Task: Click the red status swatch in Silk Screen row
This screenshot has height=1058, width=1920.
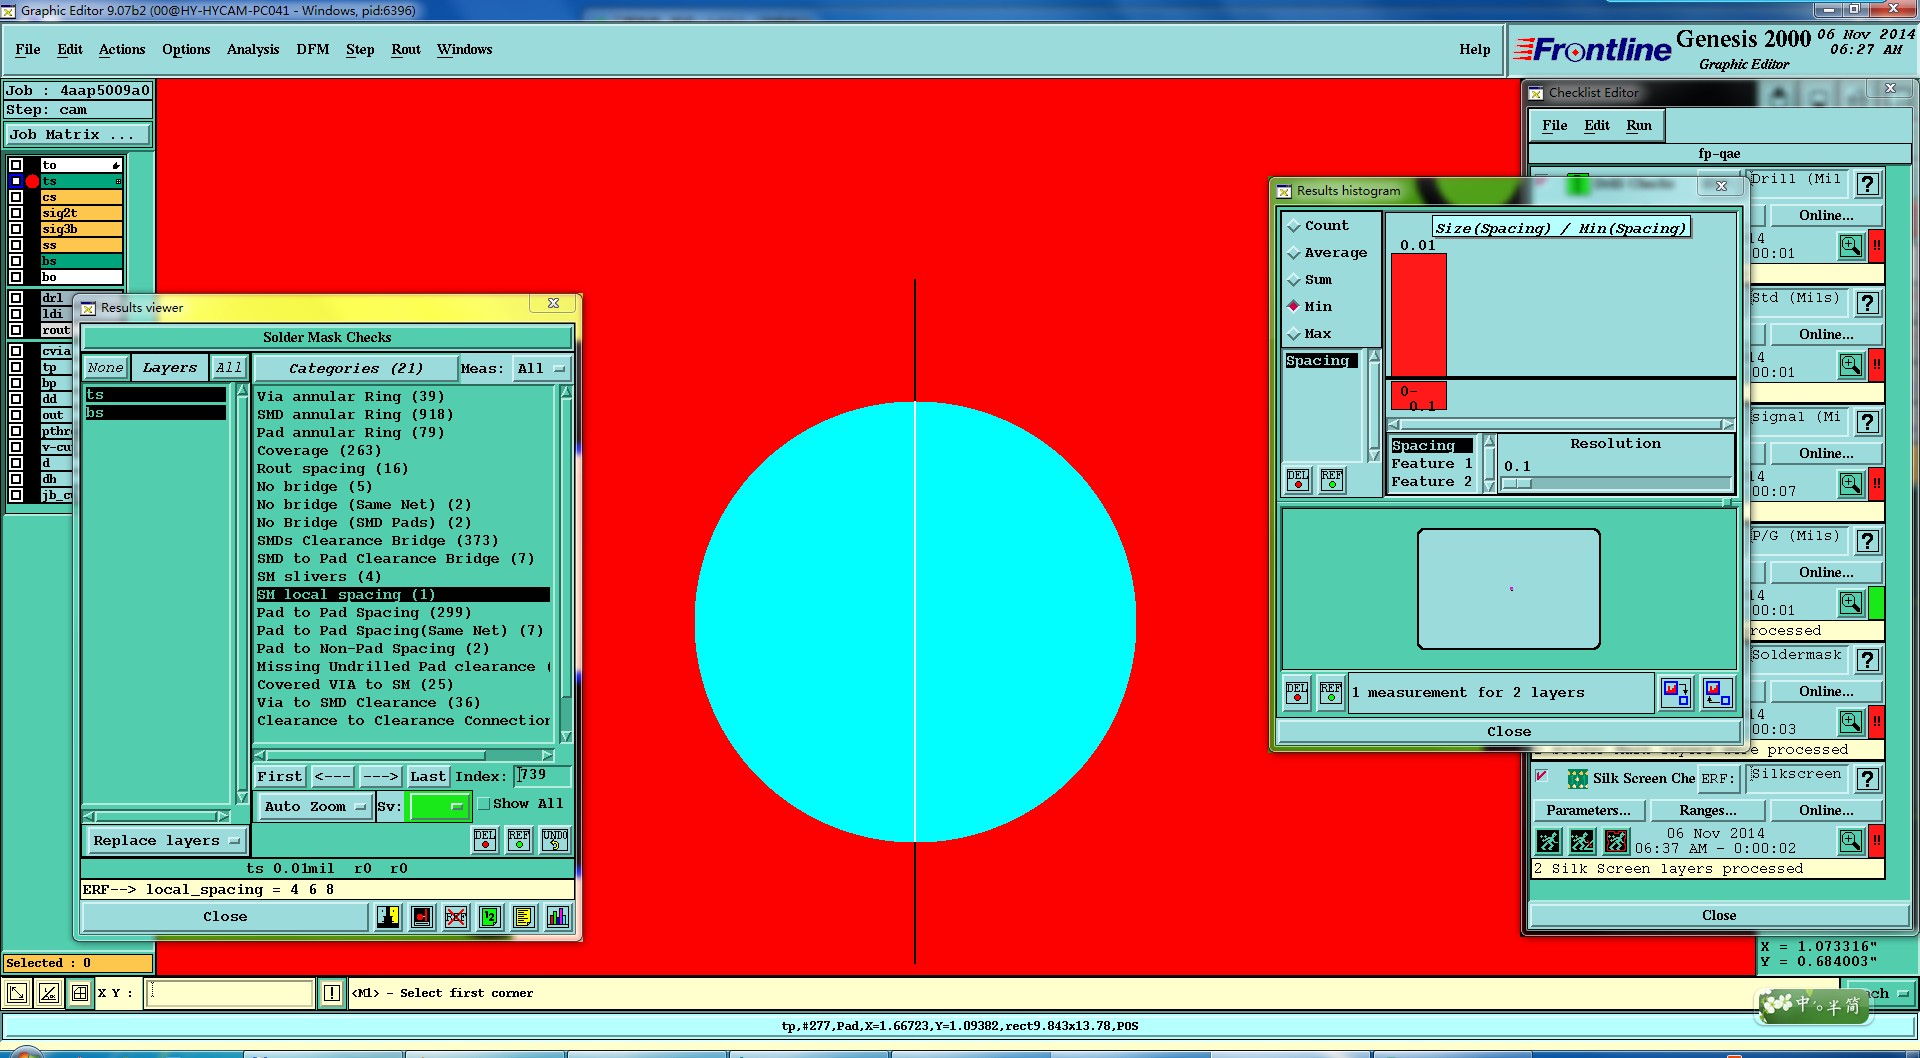Action: tap(1877, 841)
